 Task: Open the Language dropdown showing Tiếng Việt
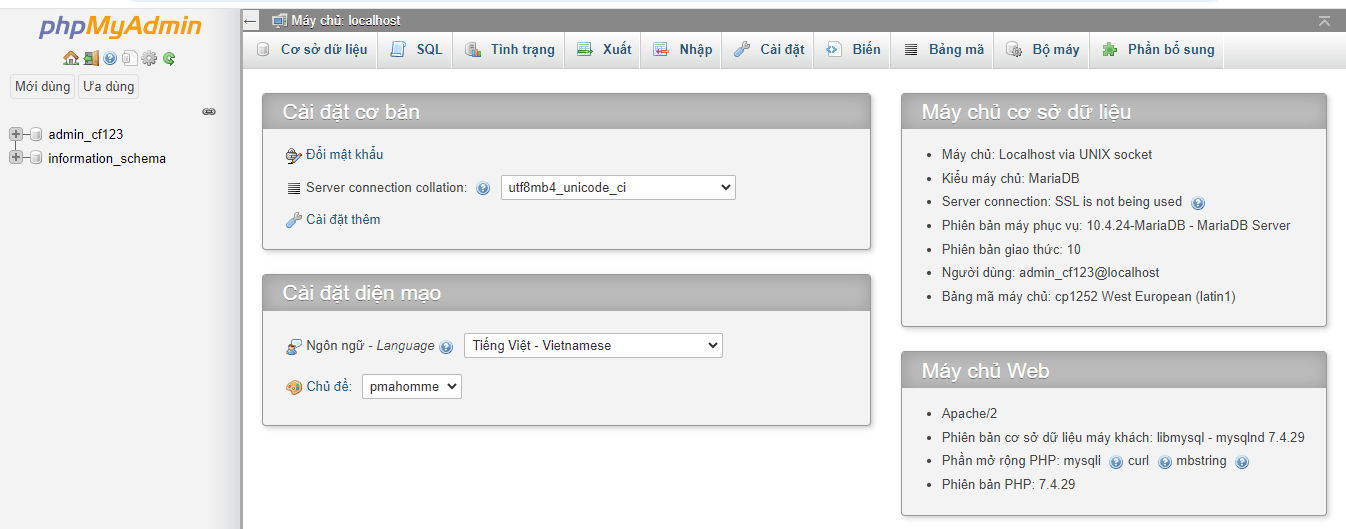[x=593, y=345]
